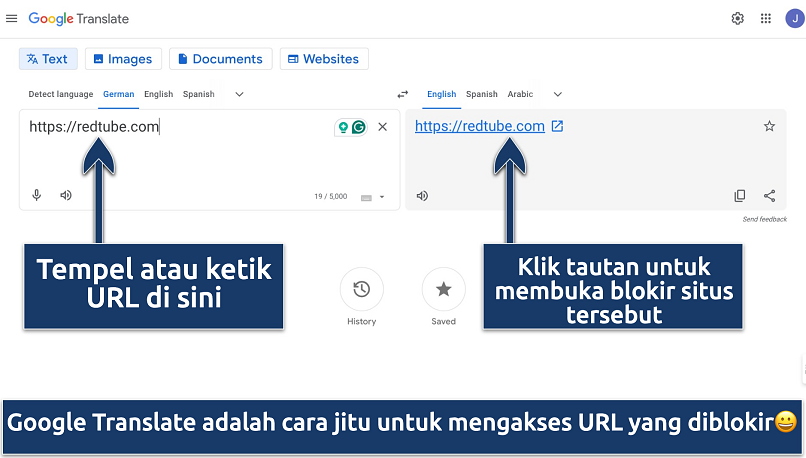806x458 pixels.
Task: Select English as source language
Action: pyautogui.click(x=158, y=94)
